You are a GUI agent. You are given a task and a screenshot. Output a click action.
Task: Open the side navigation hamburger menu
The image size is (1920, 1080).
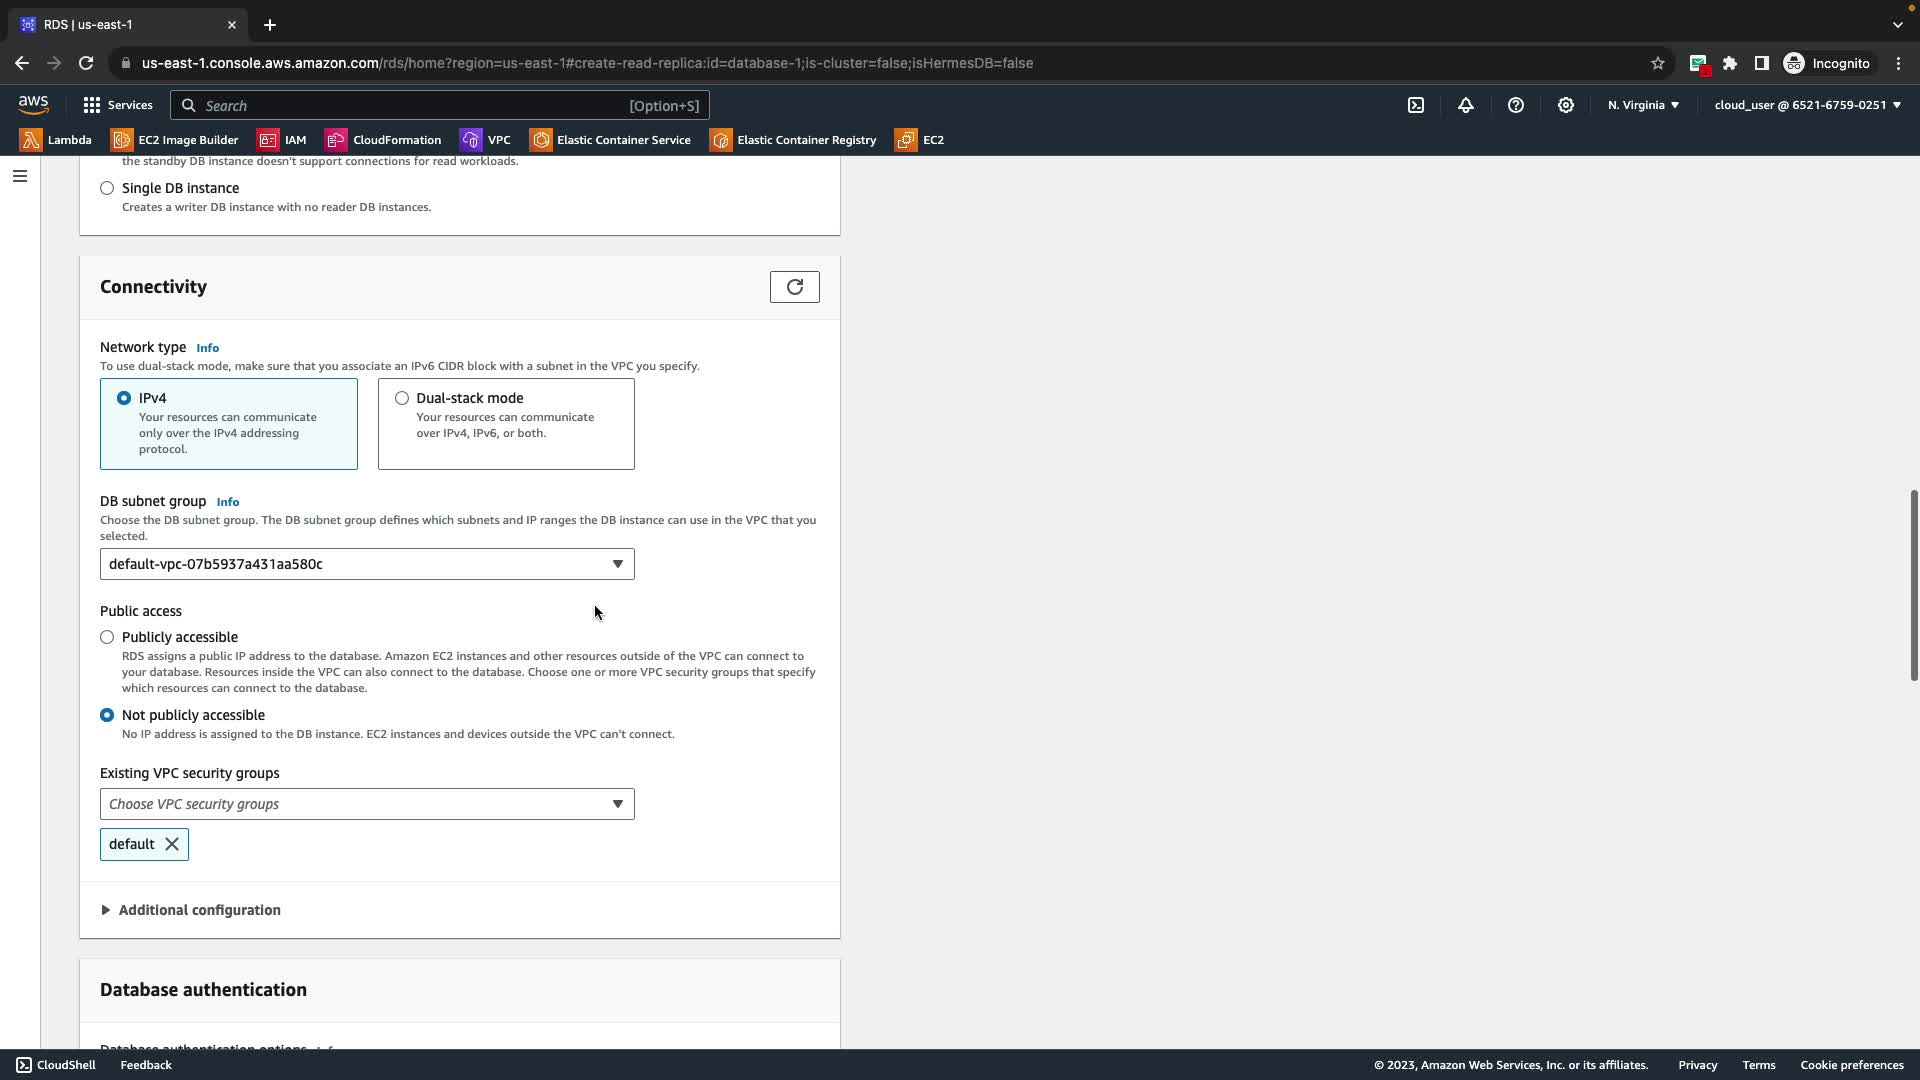pyautogui.click(x=19, y=176)
